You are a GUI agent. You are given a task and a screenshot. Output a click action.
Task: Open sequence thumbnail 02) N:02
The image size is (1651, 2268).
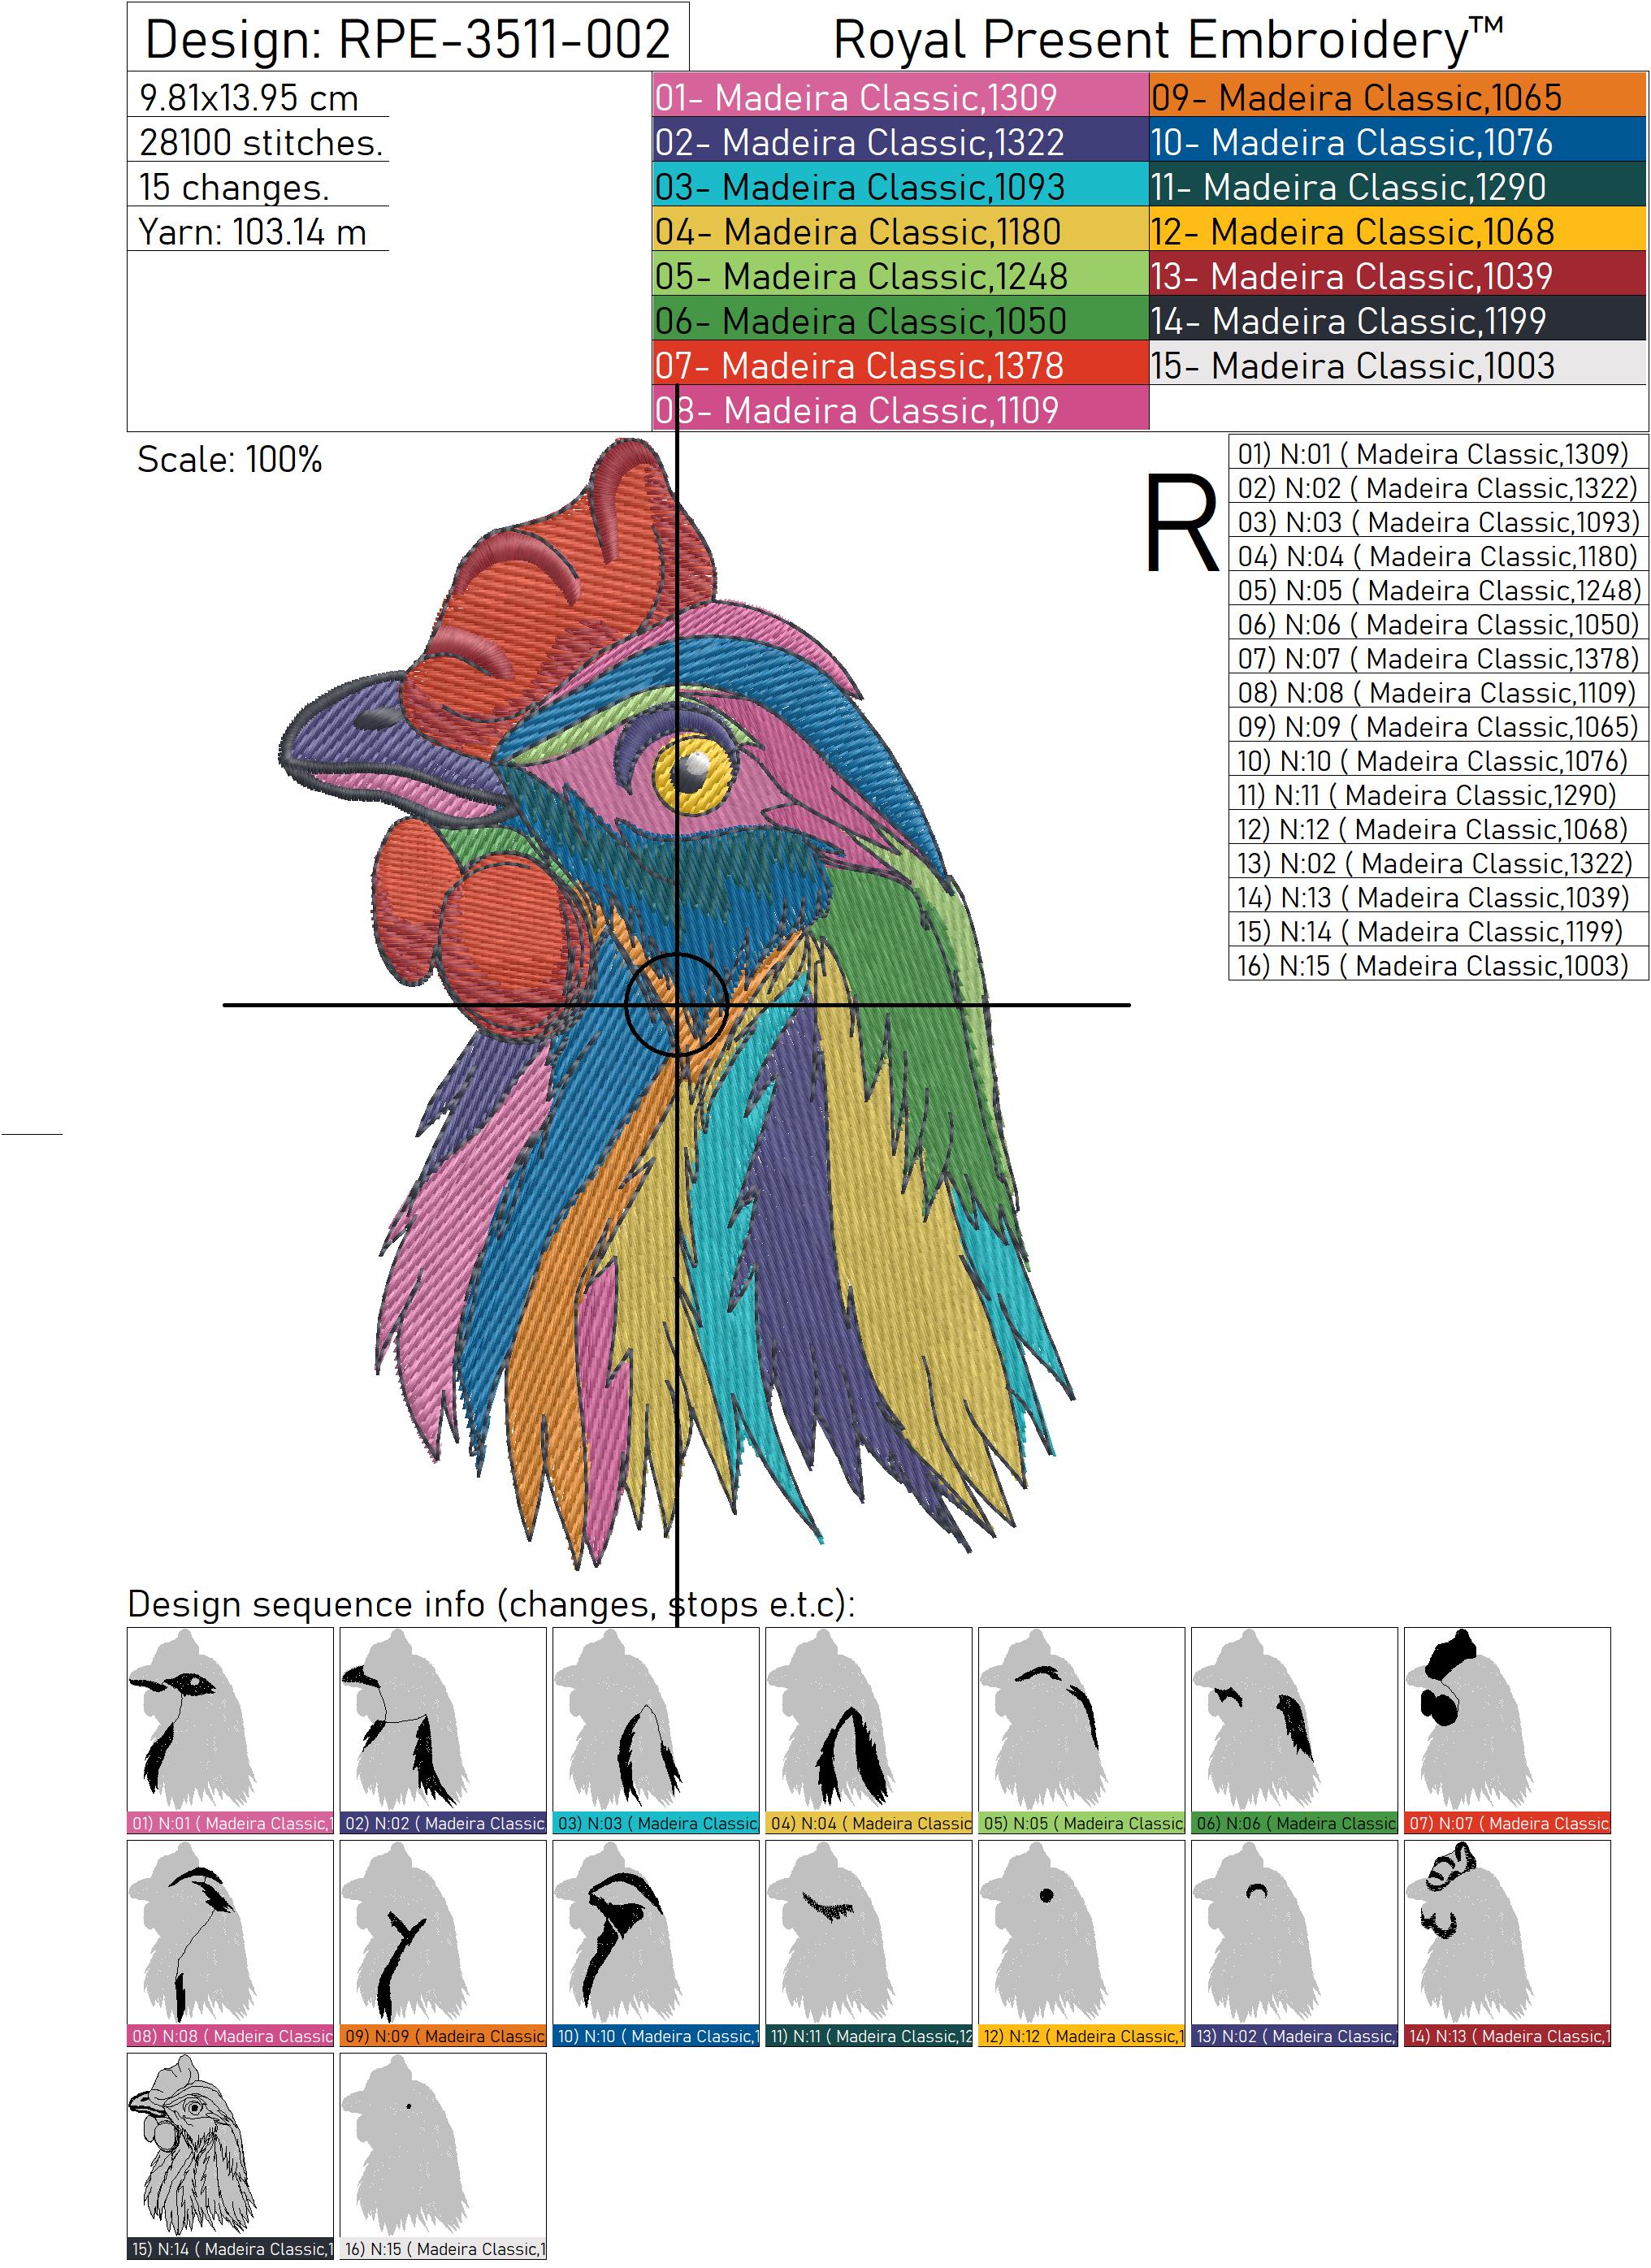click(x=443, y=1730)
